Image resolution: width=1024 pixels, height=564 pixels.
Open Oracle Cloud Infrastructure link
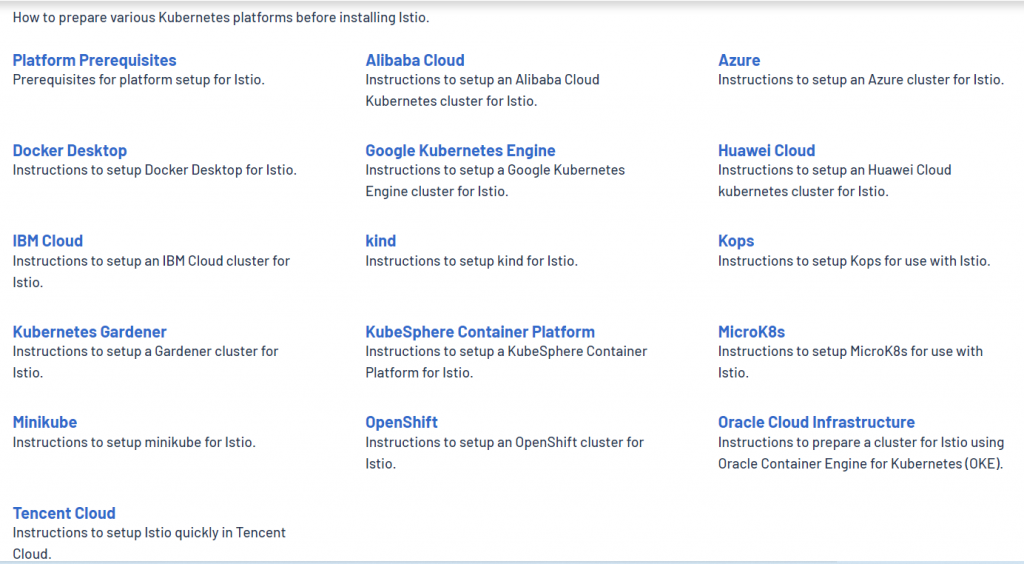[816, 422]
